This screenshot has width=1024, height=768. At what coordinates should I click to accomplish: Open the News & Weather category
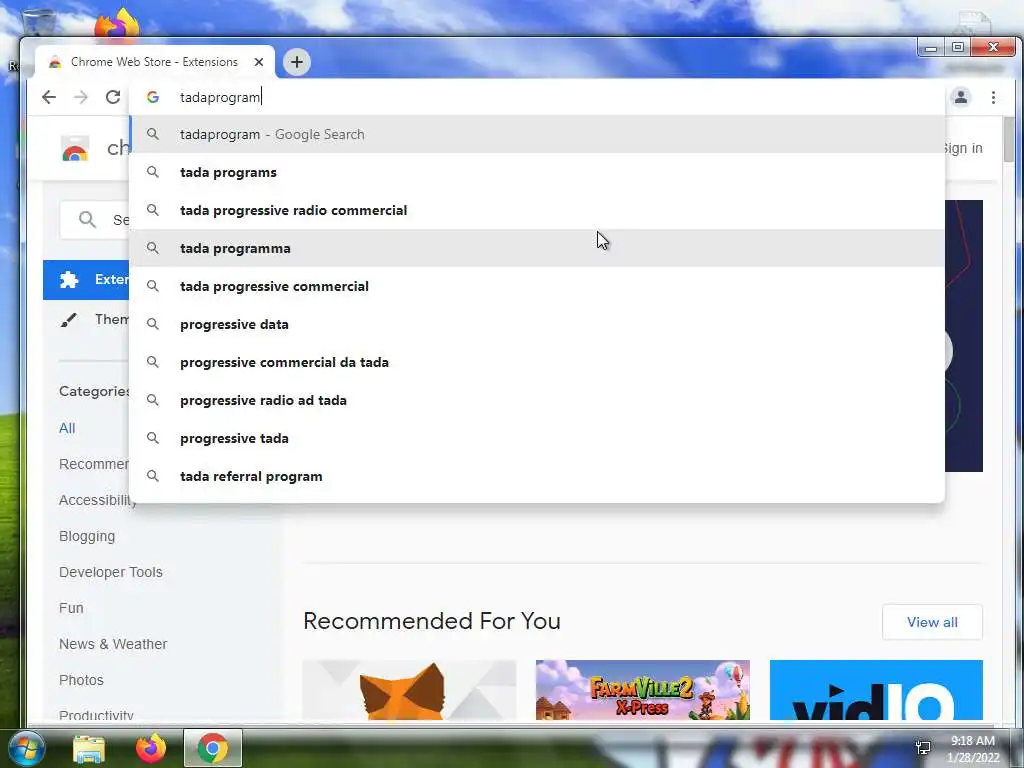click(113, 644)
